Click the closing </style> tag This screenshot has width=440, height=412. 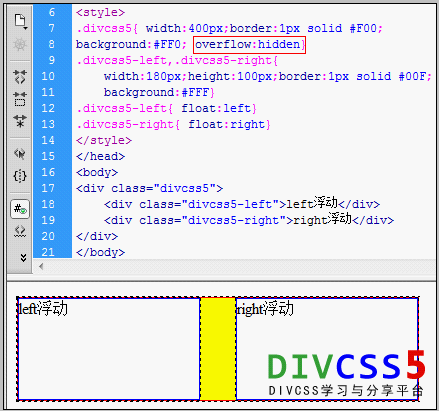[x=104, y=140]
